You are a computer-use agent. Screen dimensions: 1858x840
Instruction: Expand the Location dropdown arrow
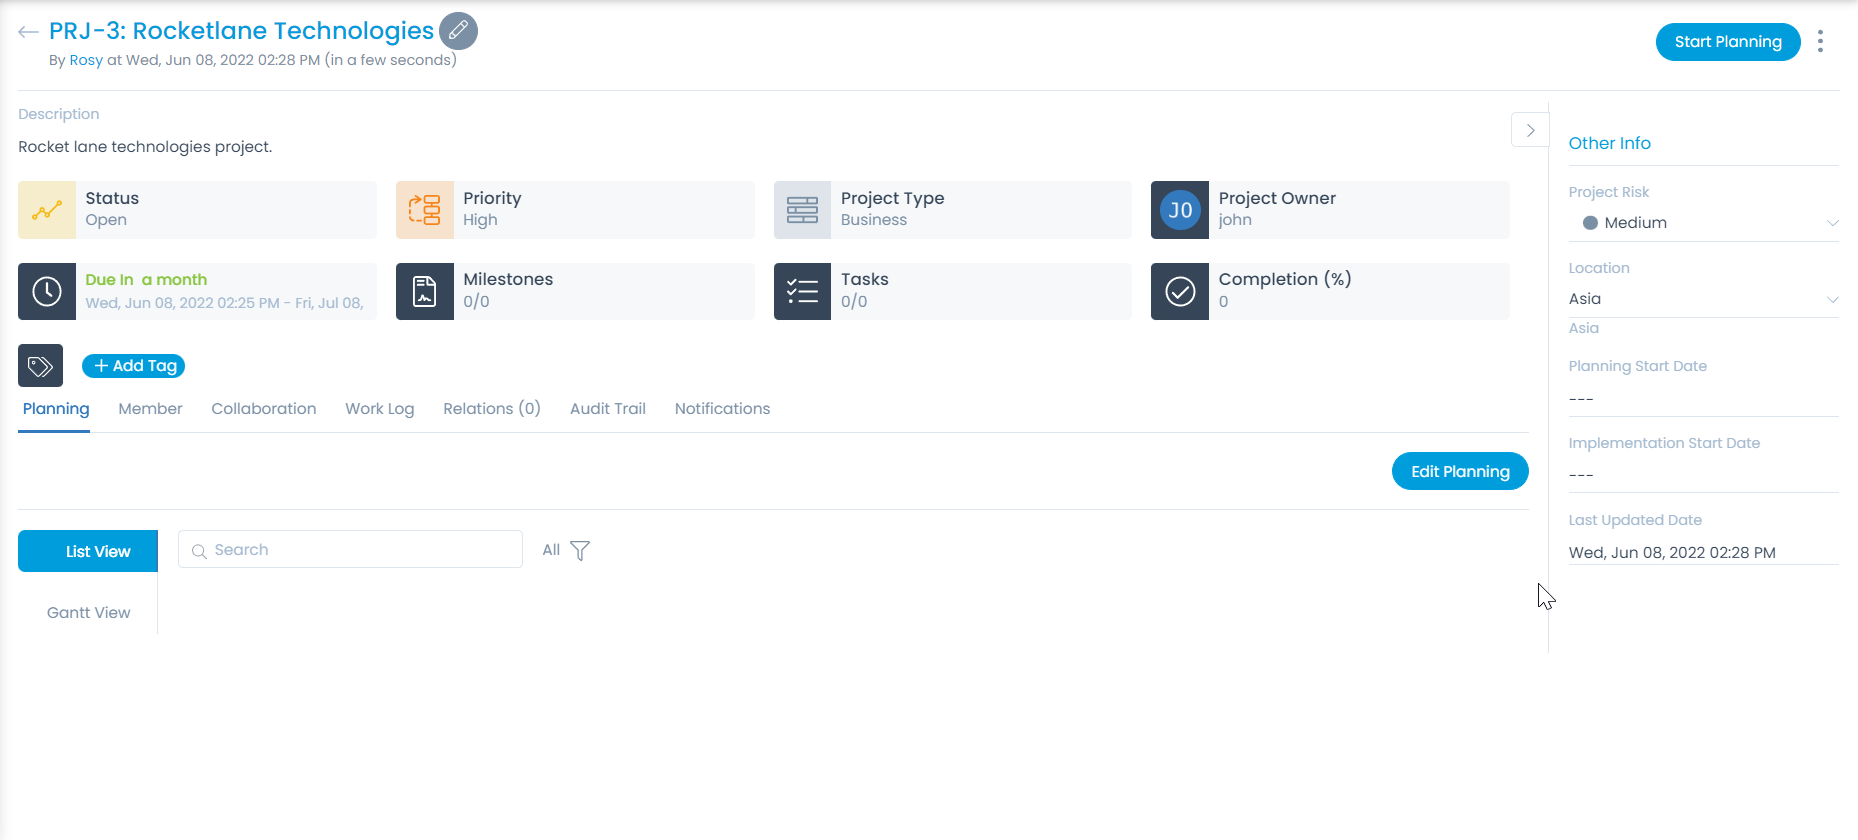(x=1832, y=299)
